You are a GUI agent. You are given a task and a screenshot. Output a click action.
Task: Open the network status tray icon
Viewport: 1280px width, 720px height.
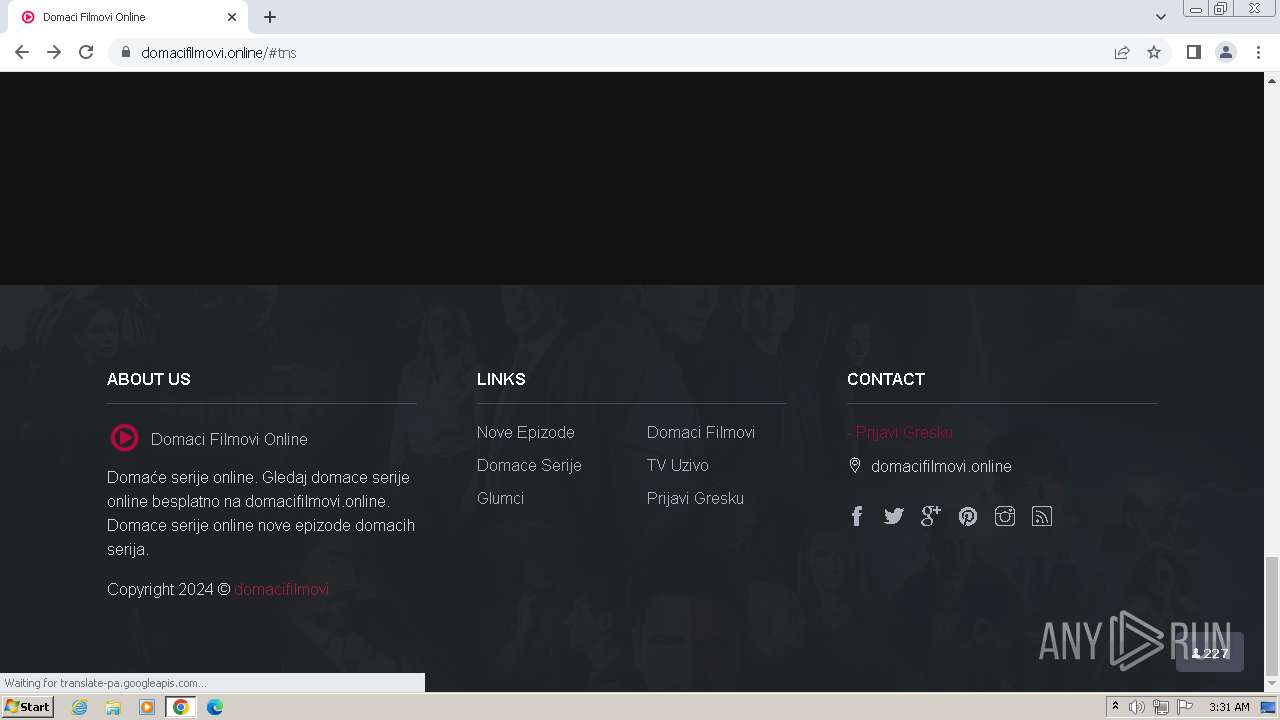[x=1161, y=707]
